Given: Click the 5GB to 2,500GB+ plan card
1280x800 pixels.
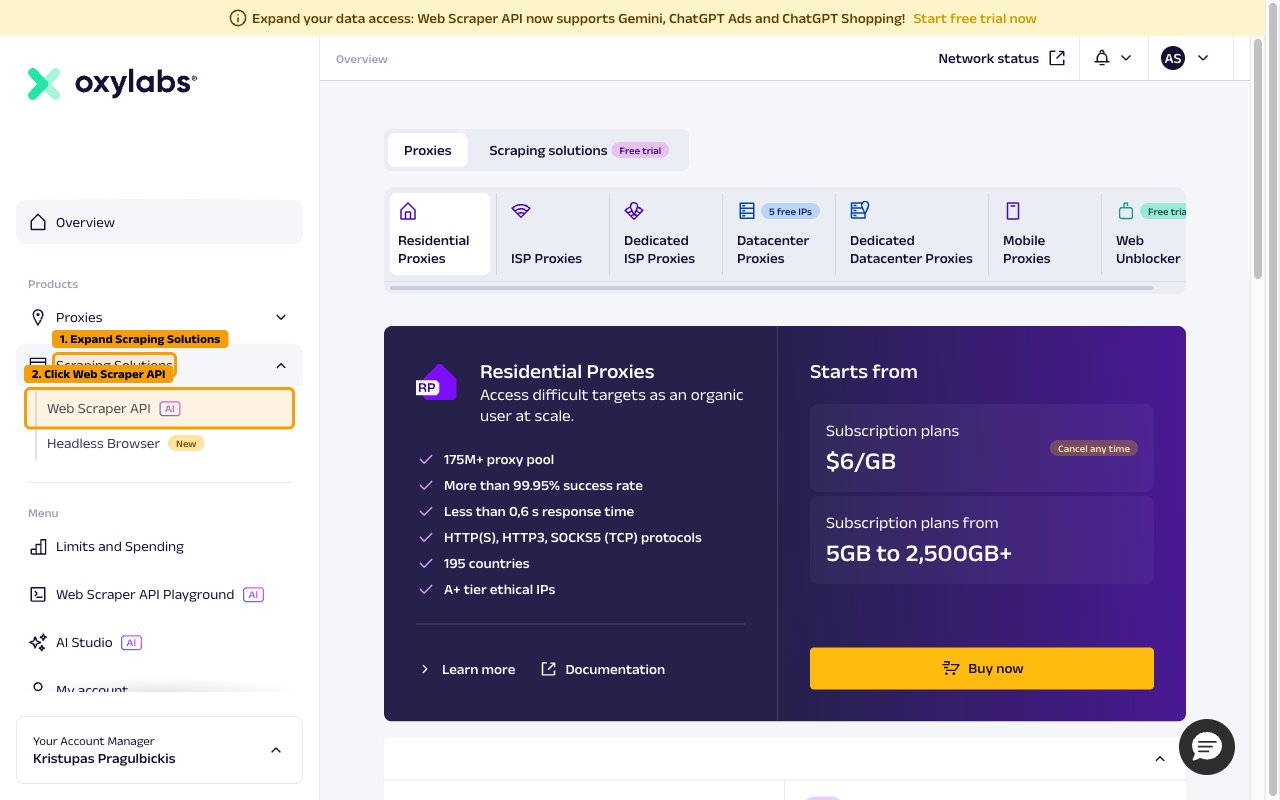Looking at the screenshot, I should (x=982, y=540).
